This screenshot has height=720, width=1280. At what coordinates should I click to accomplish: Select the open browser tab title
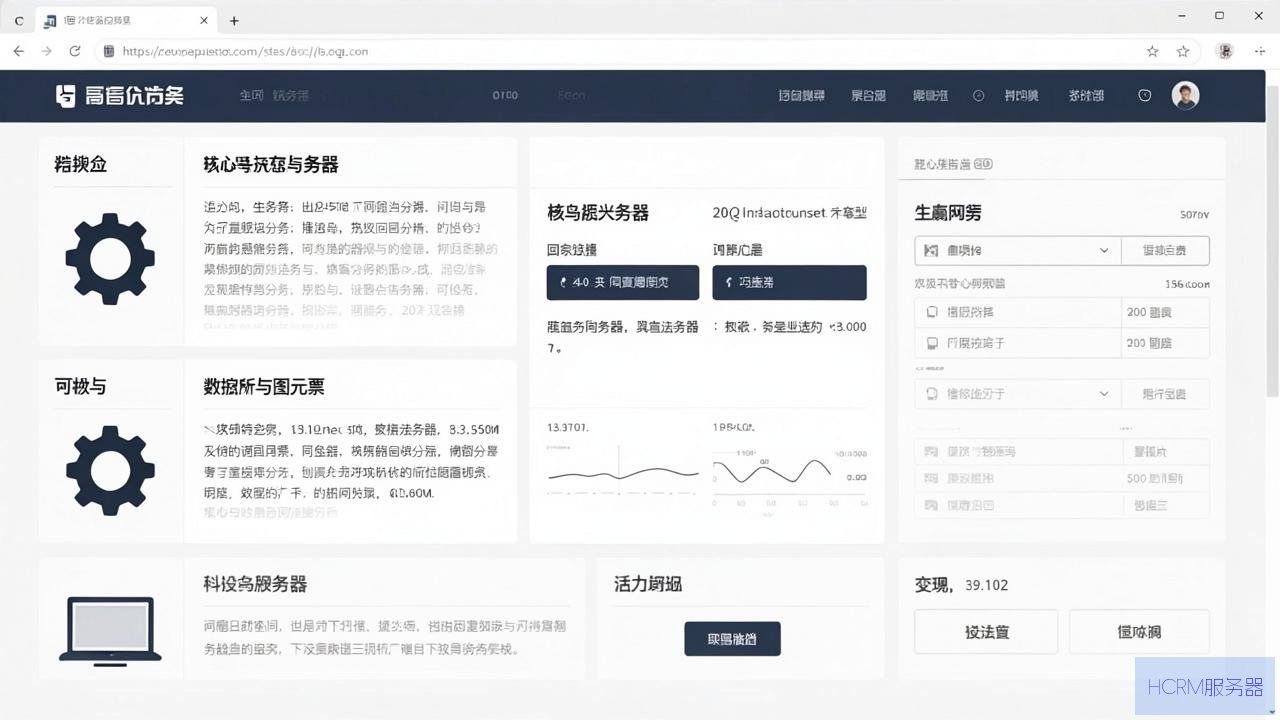click(x=97, y=20)
